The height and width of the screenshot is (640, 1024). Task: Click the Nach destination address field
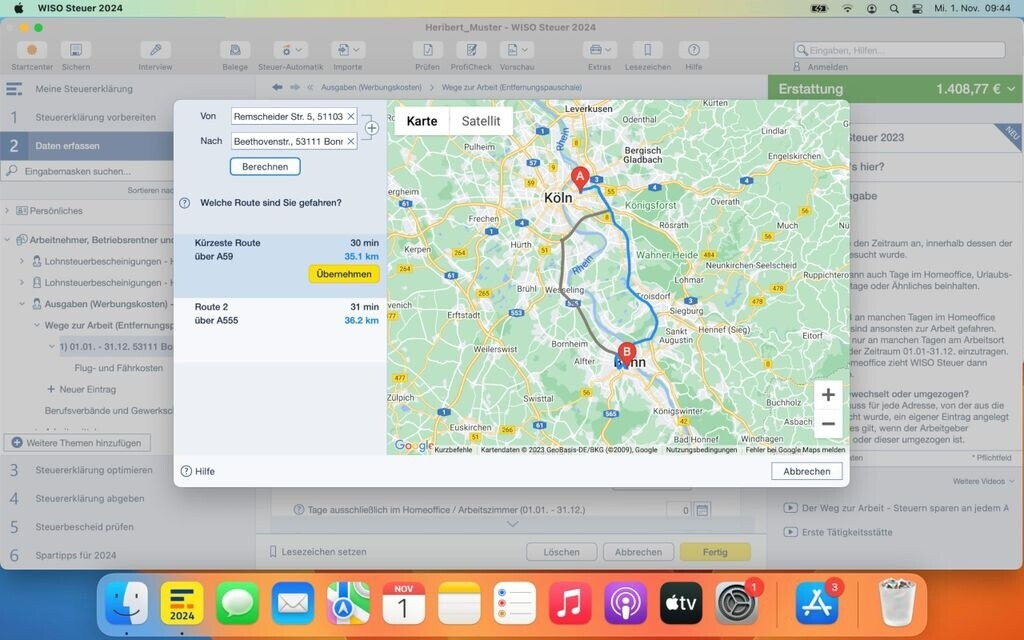pyautogui.click(x=288, y=142)
